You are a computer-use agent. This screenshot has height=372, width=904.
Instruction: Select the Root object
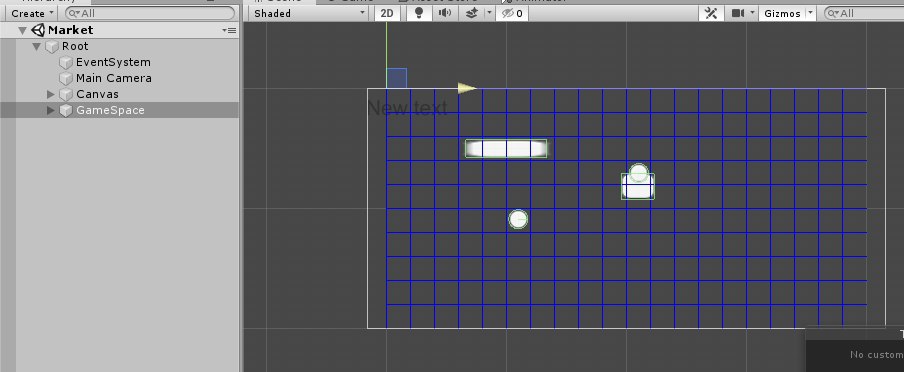(75, 46)
